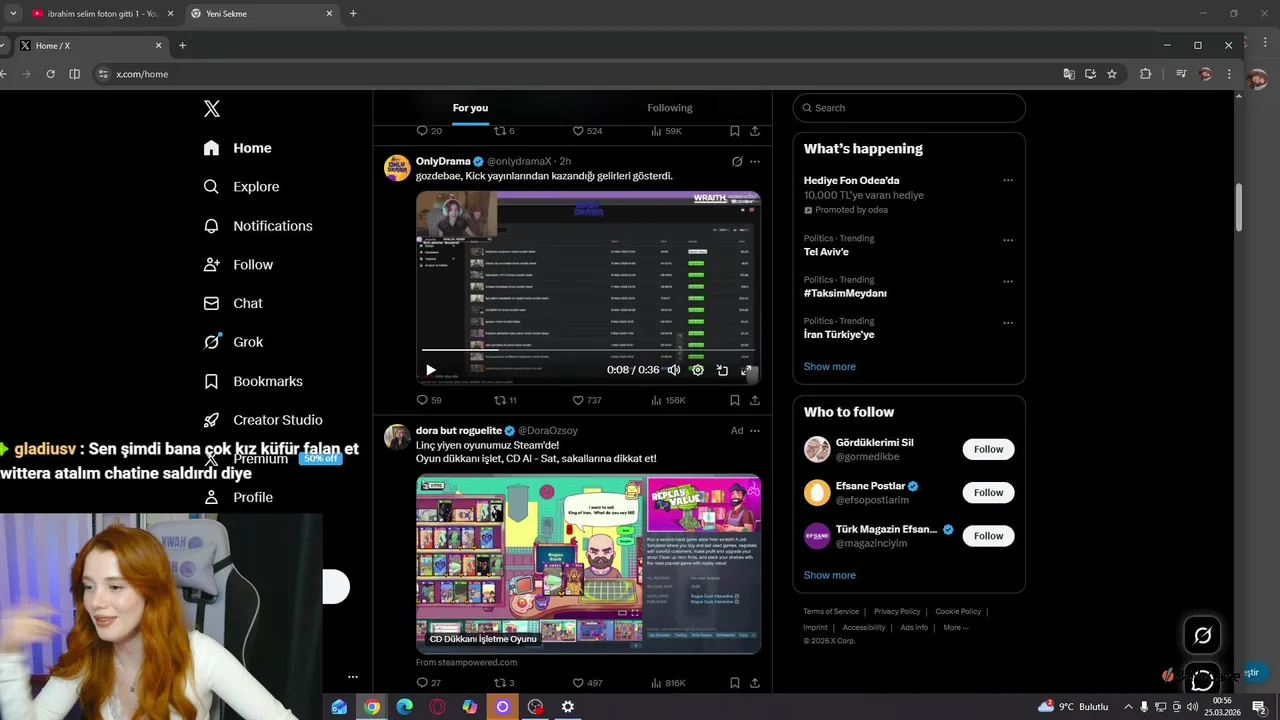Screen dimensions: 1280x720
Task: Open Chrome from the taskbar
Action: pyautogui.click(x=372, y=707)
